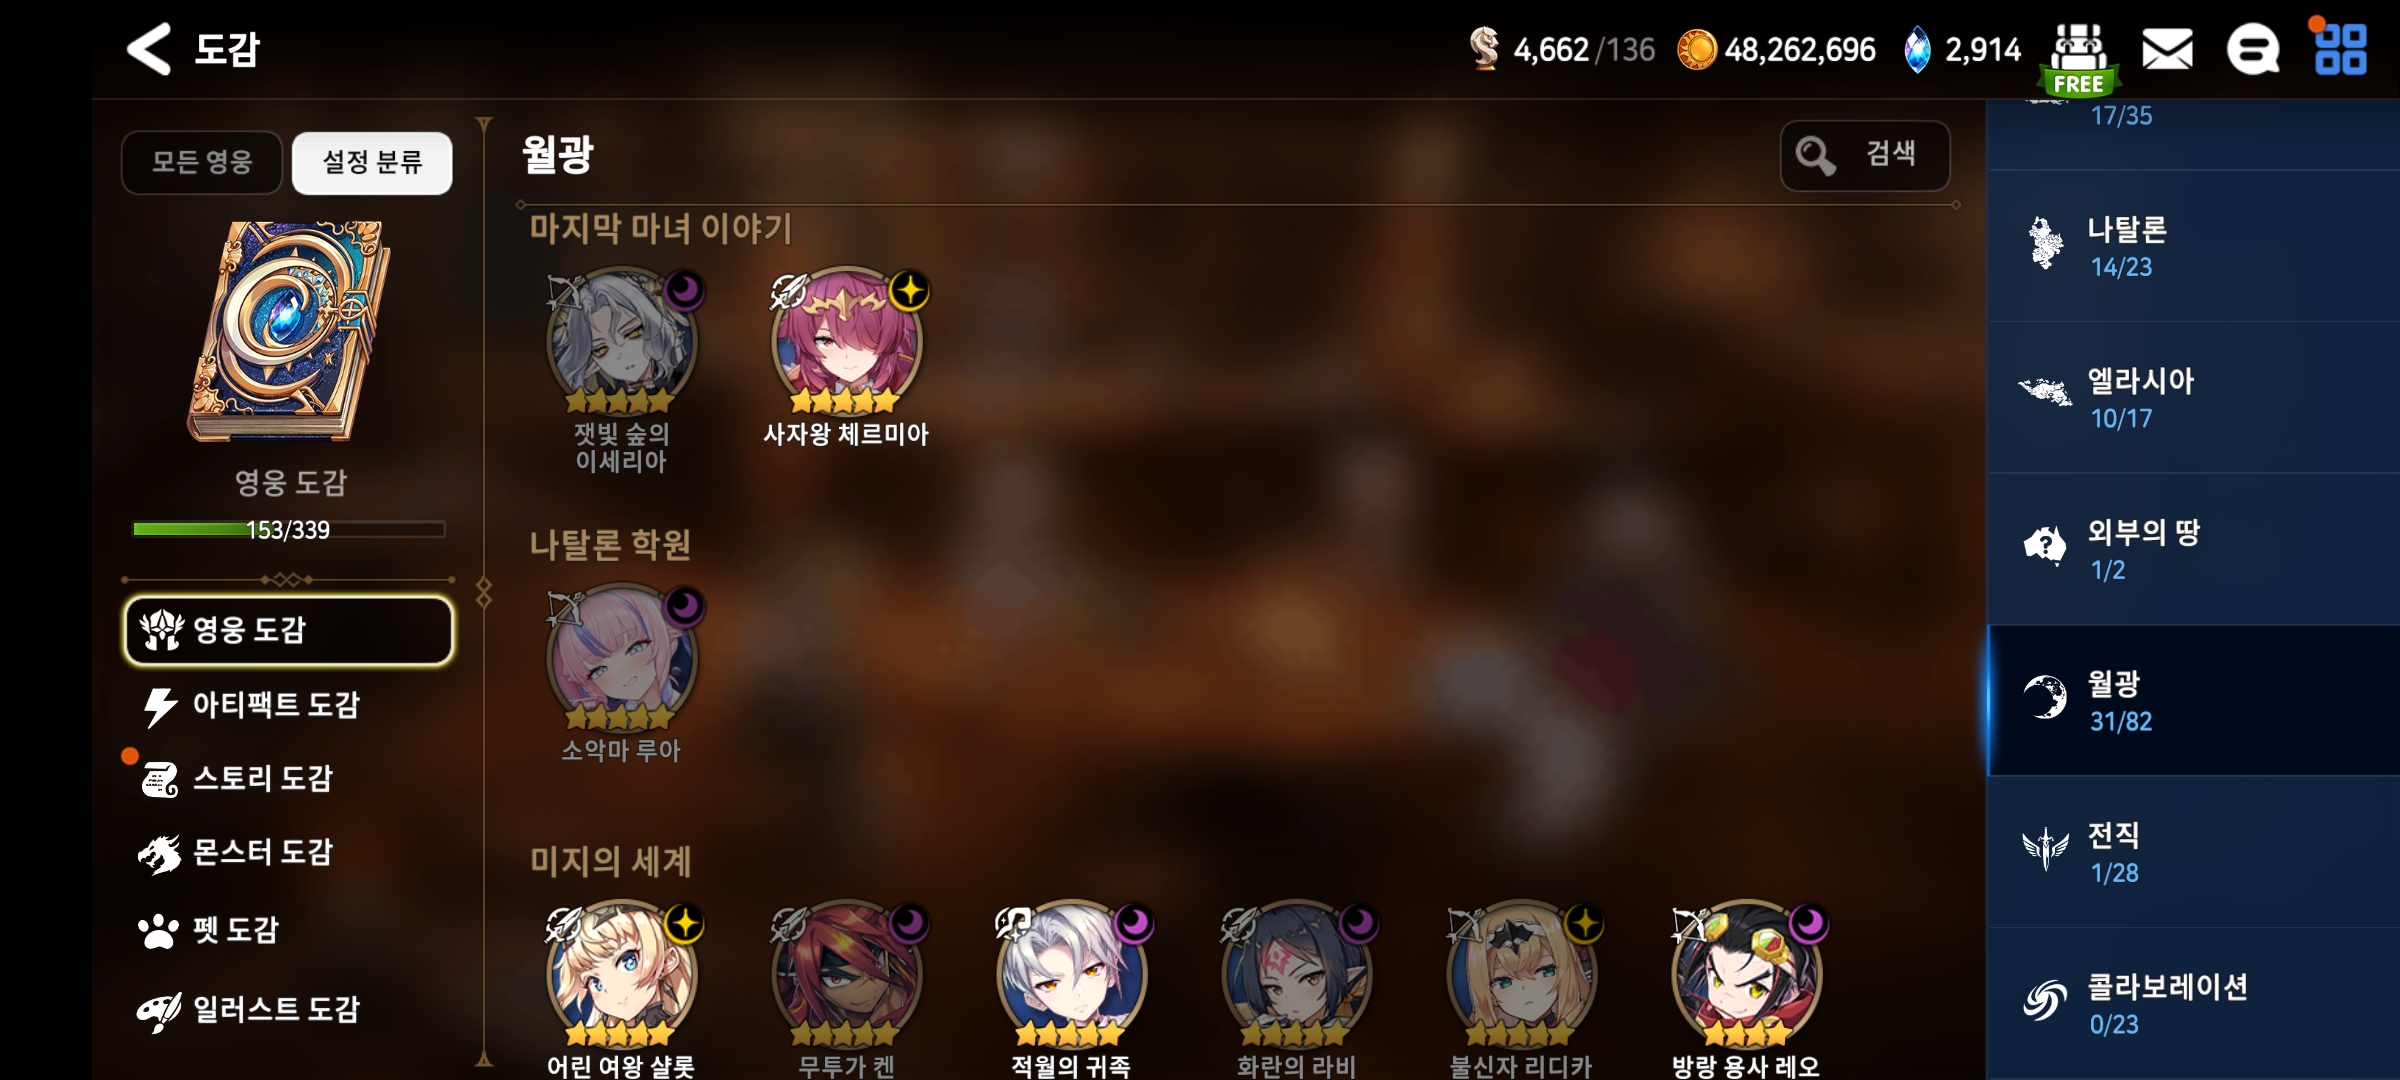Image resolution: width=2400 pixels, height=1080 pixels.
Task: Tap the gold coin currency icon
Action: 1696,49
